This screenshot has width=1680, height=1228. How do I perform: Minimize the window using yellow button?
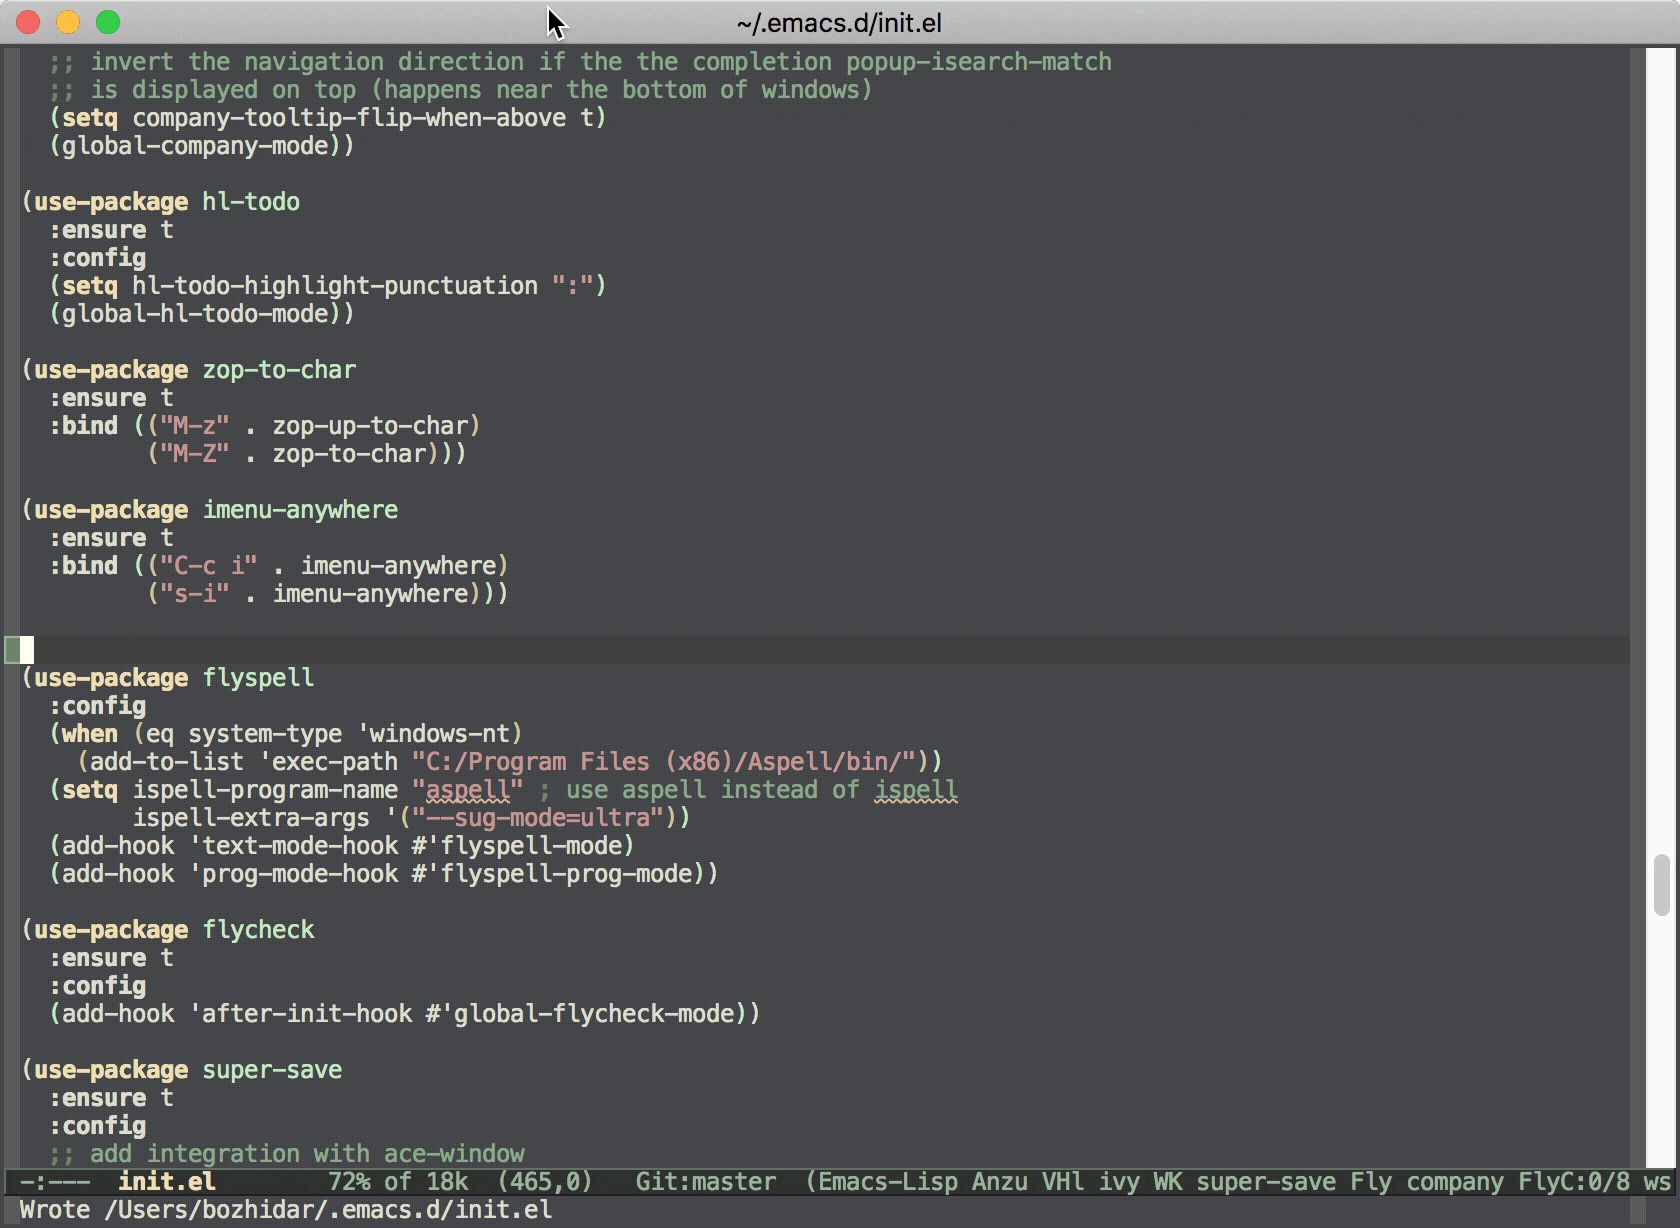pos(68,22)
